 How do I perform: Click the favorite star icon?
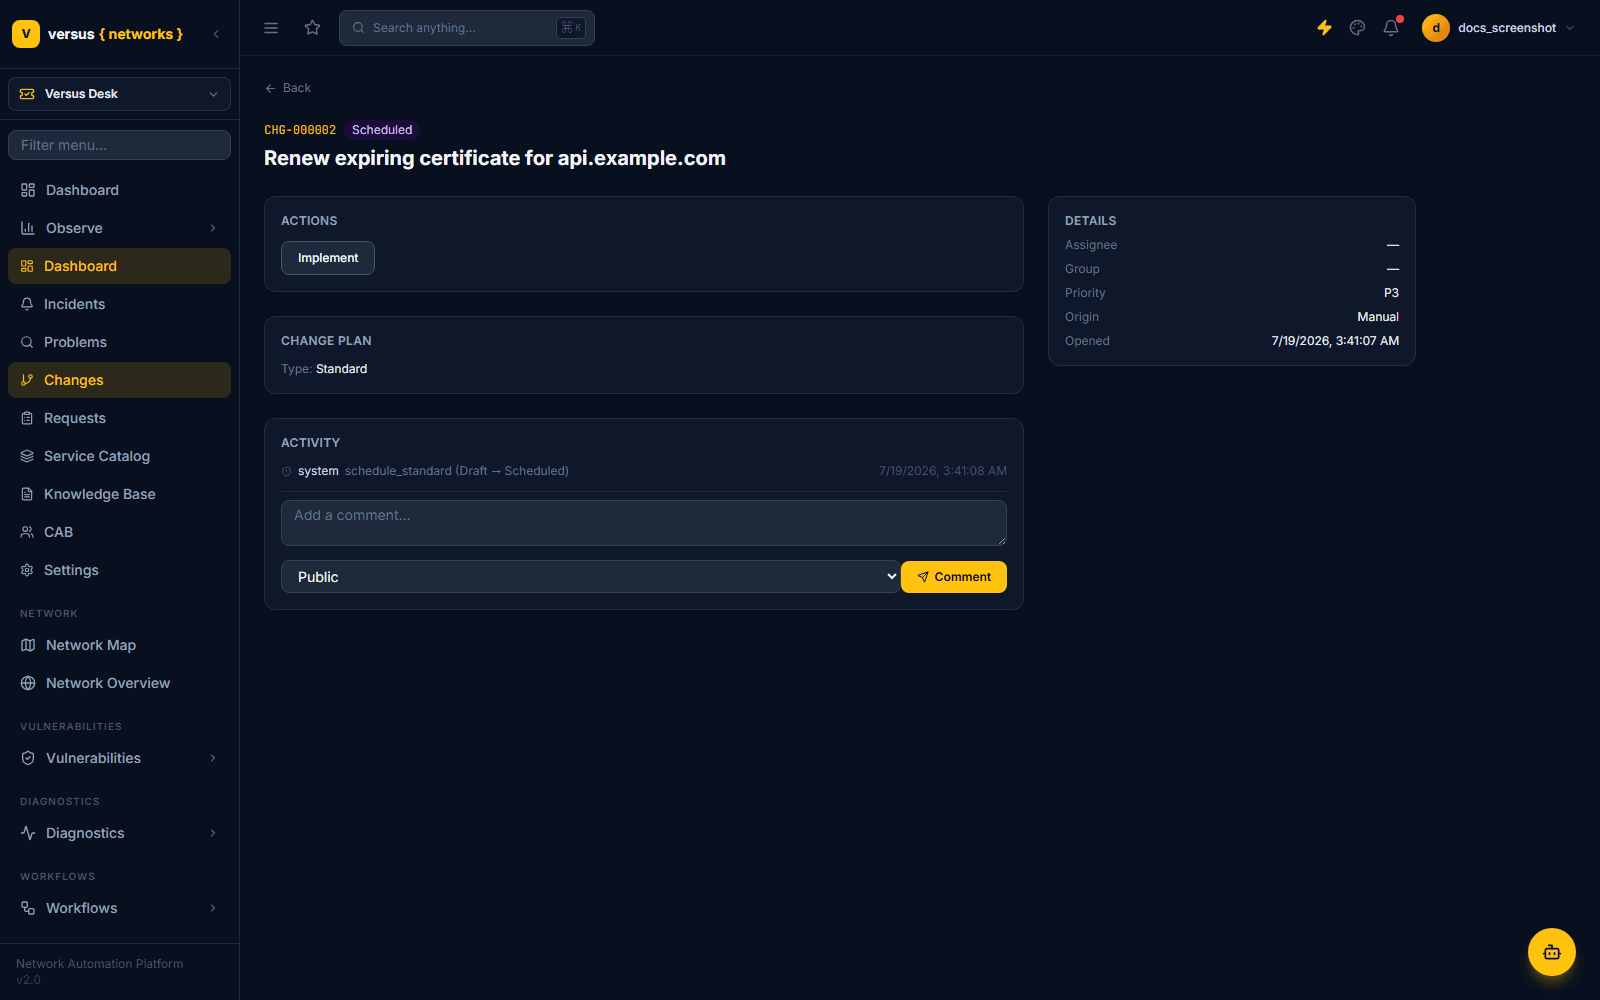(312, 28)
